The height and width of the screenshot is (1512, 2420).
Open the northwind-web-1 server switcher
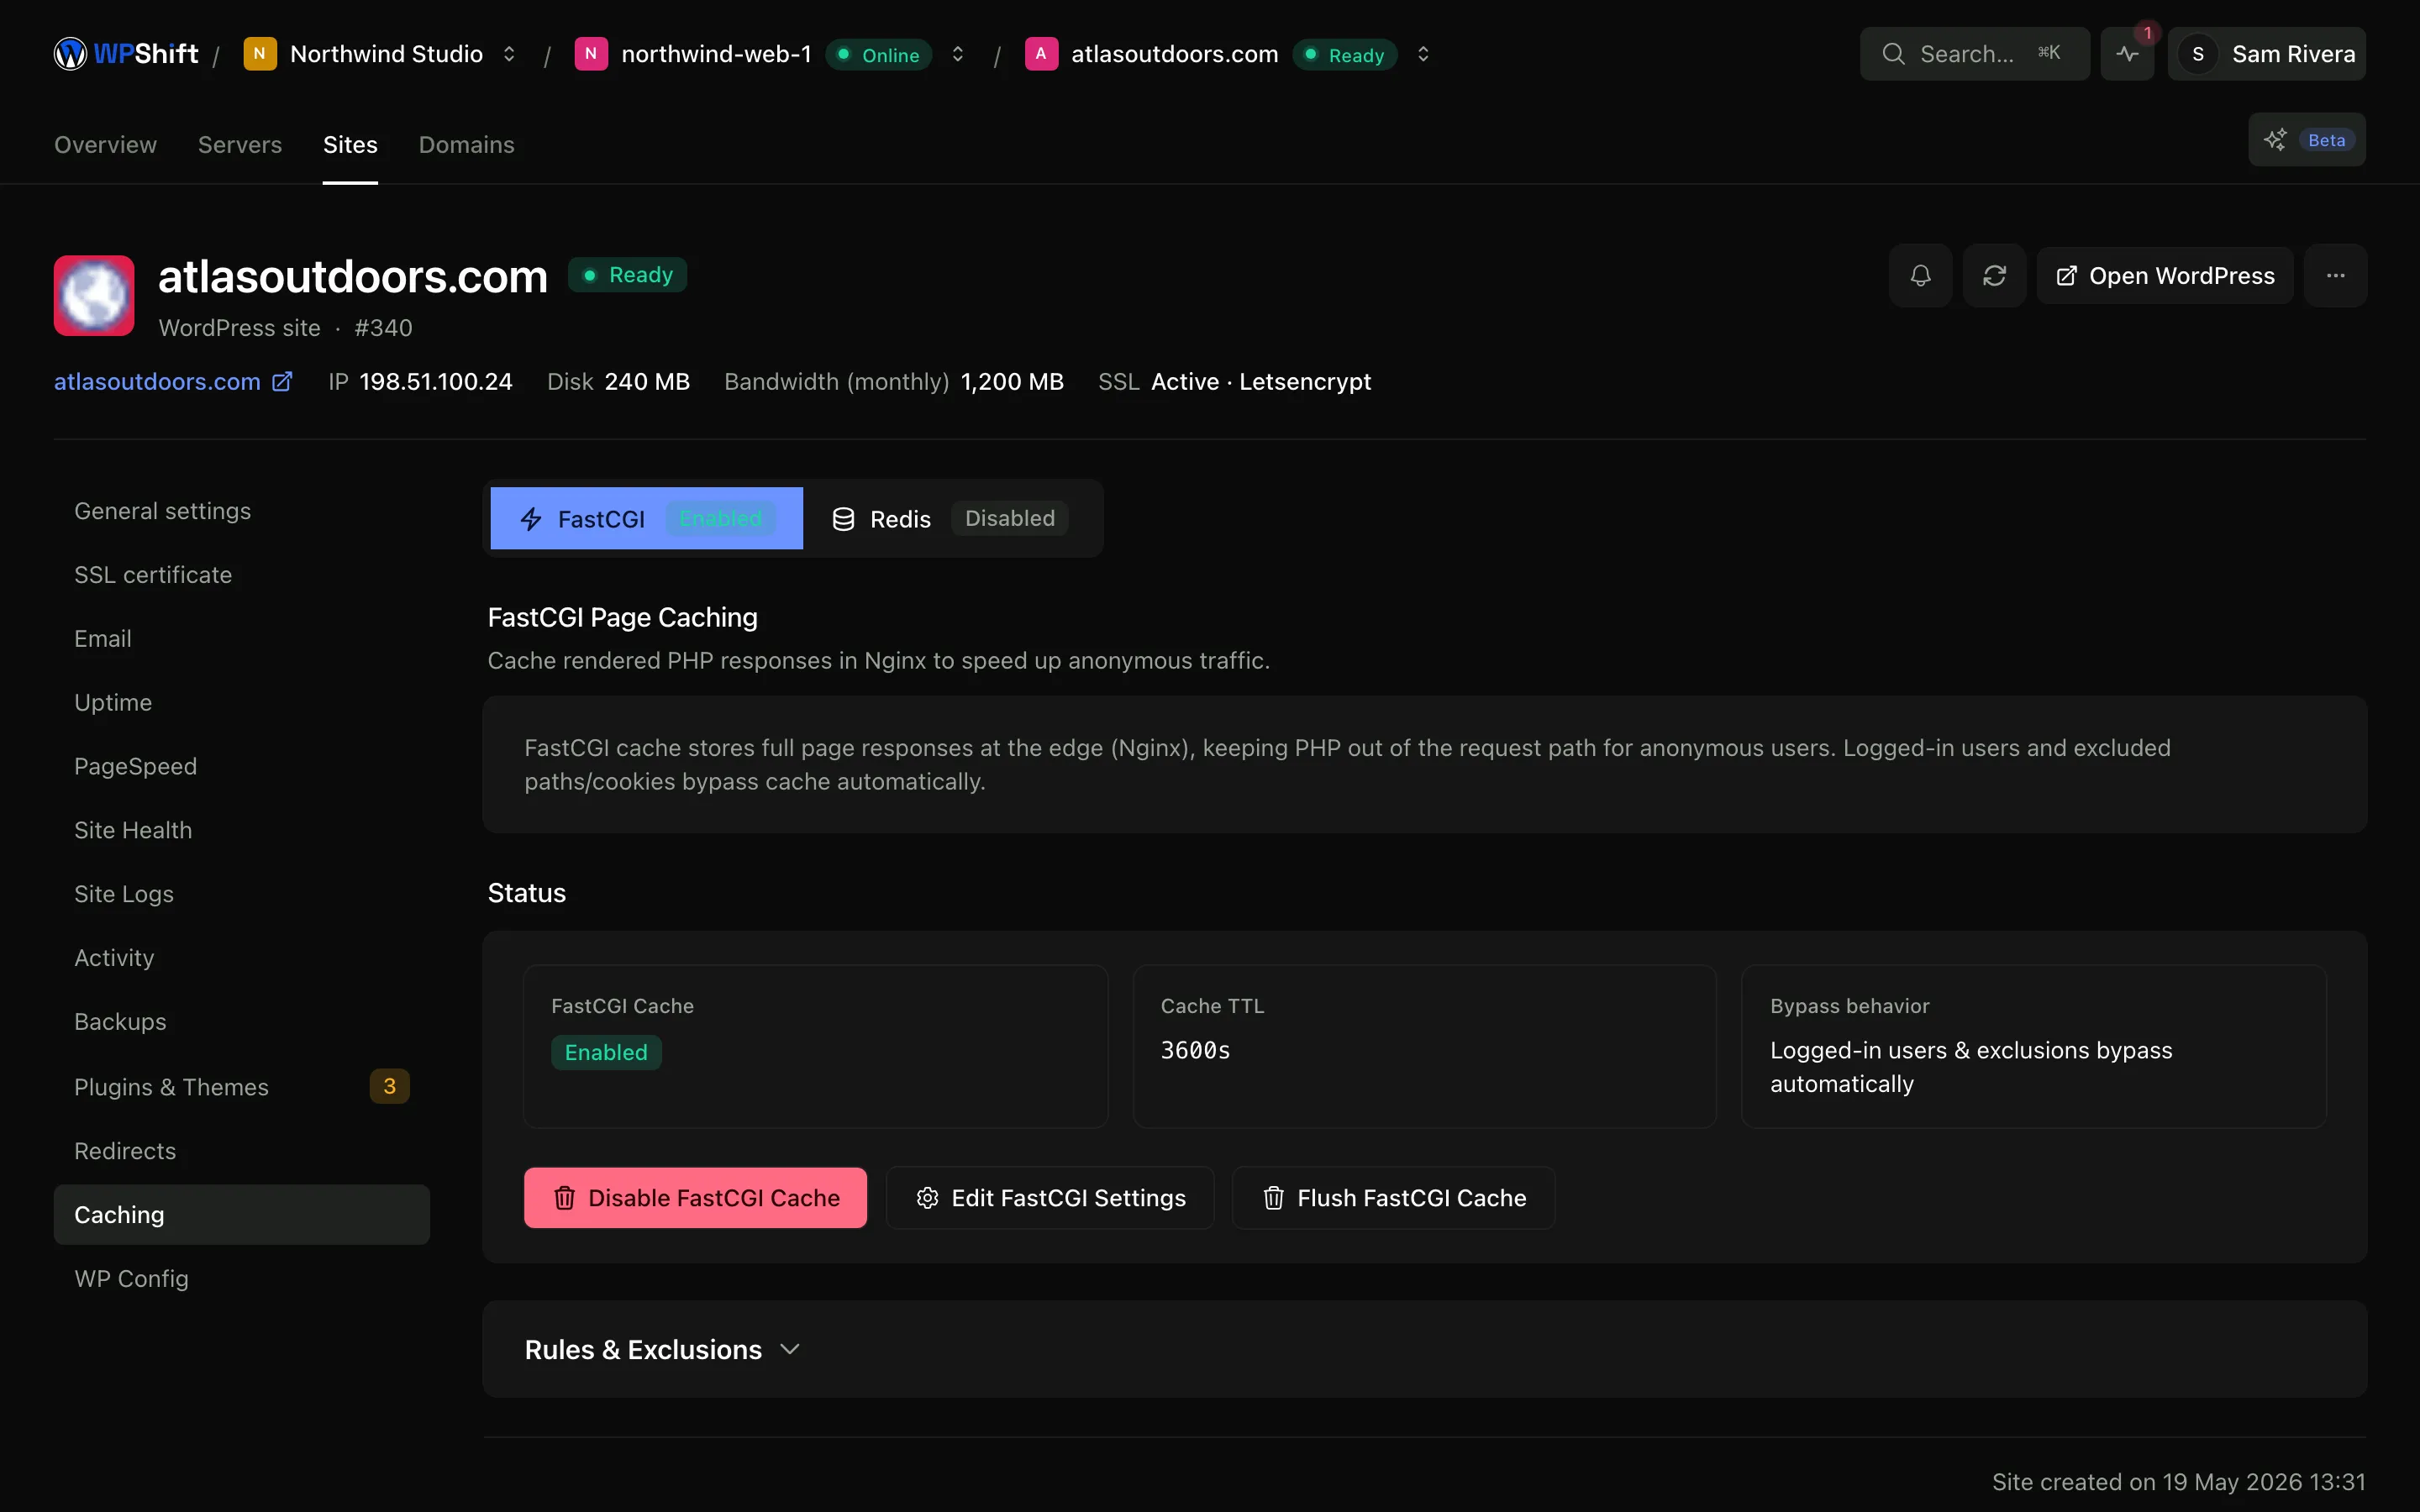click(957, 54)
